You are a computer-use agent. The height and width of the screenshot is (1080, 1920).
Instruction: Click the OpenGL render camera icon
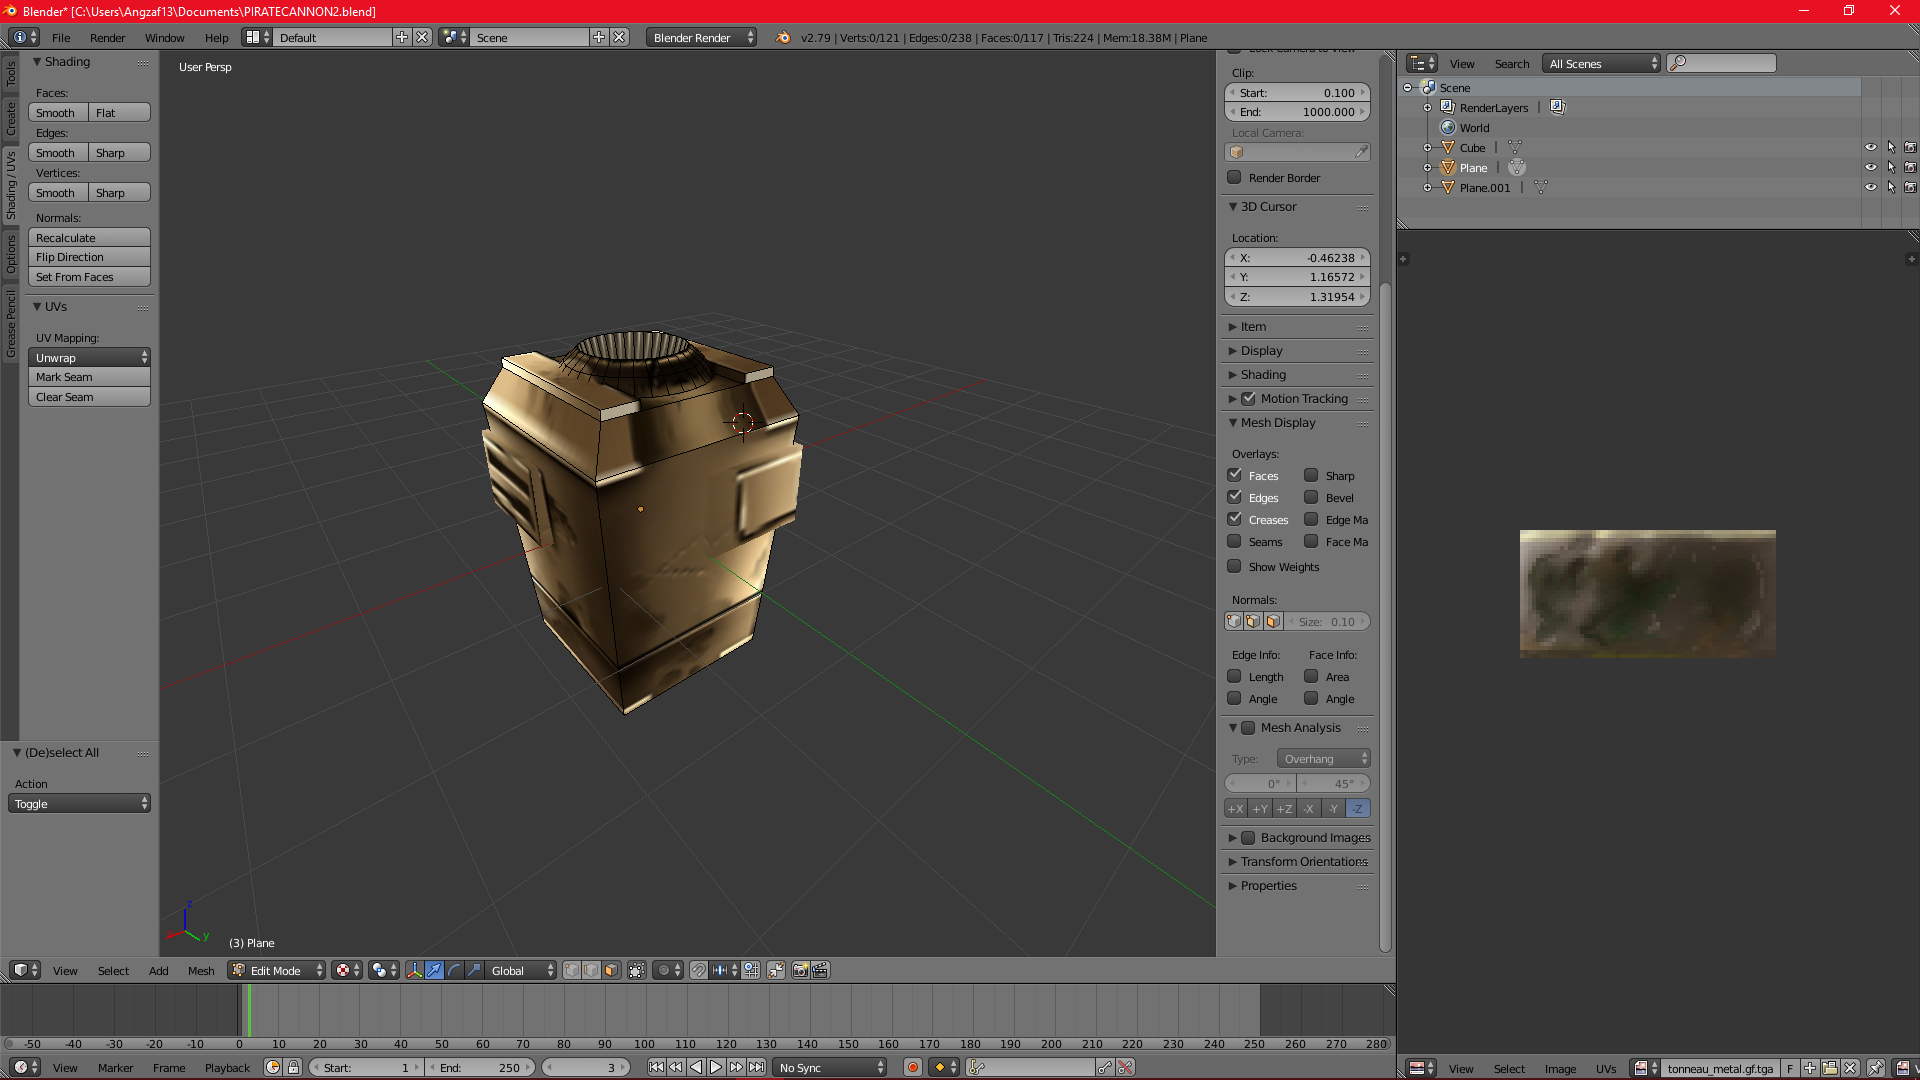click(x=800, y=970)
